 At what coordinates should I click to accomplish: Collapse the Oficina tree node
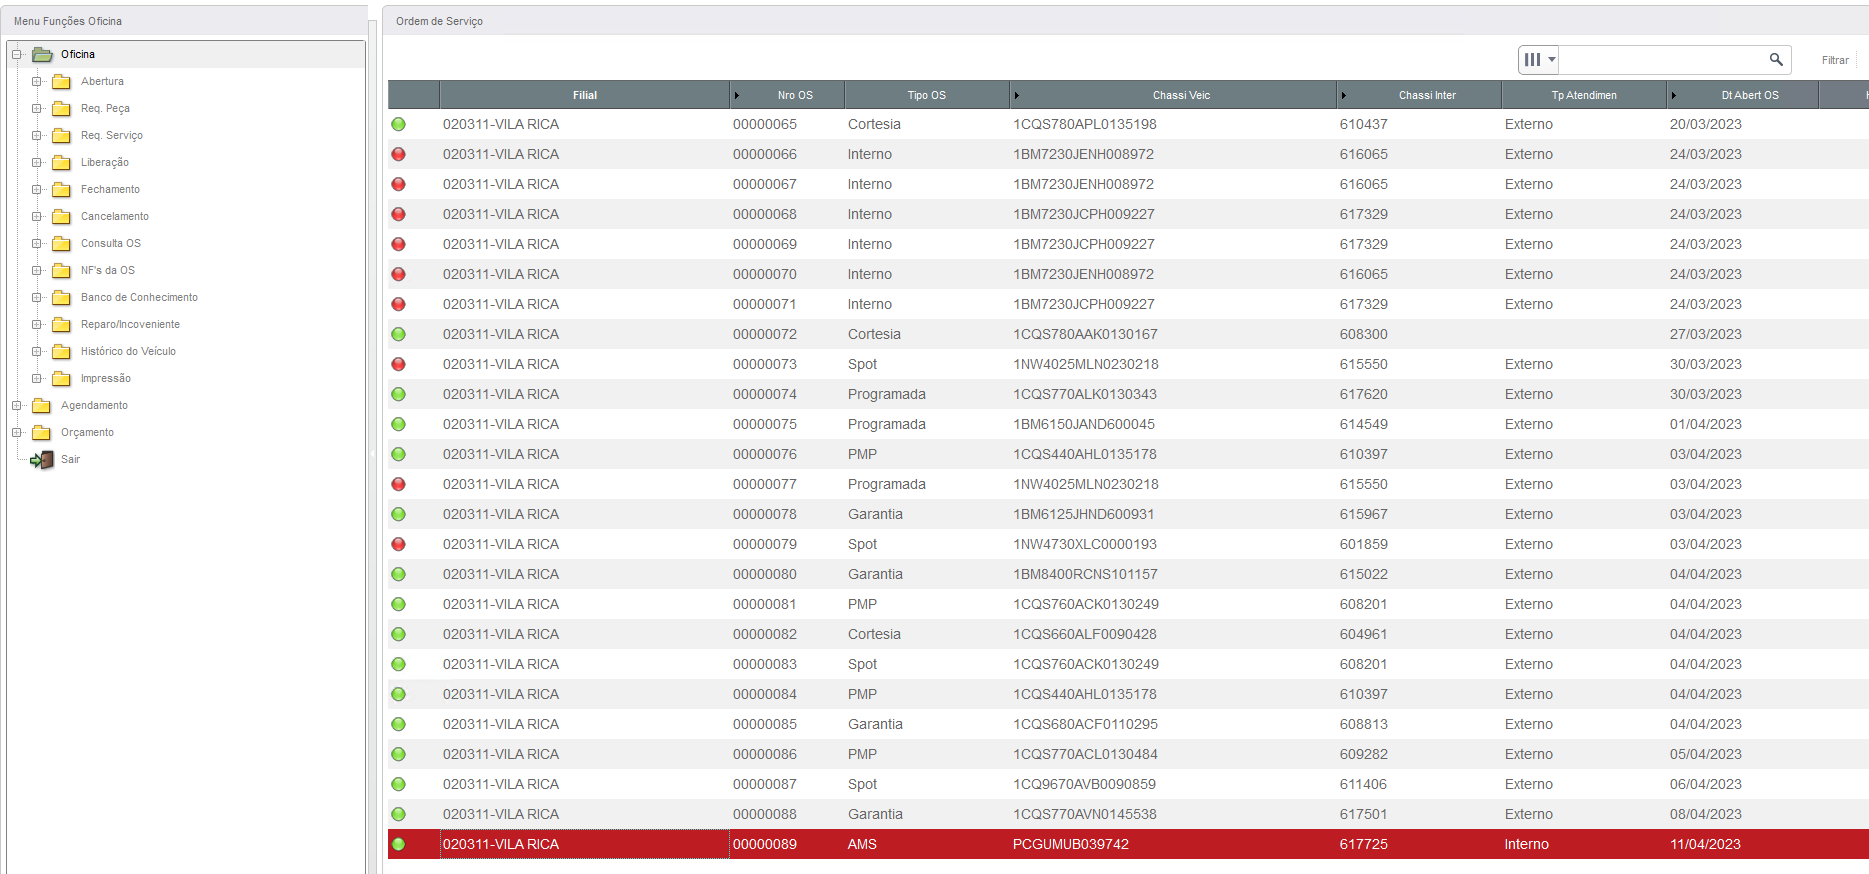pyautogui.click(x=17, y=55)
